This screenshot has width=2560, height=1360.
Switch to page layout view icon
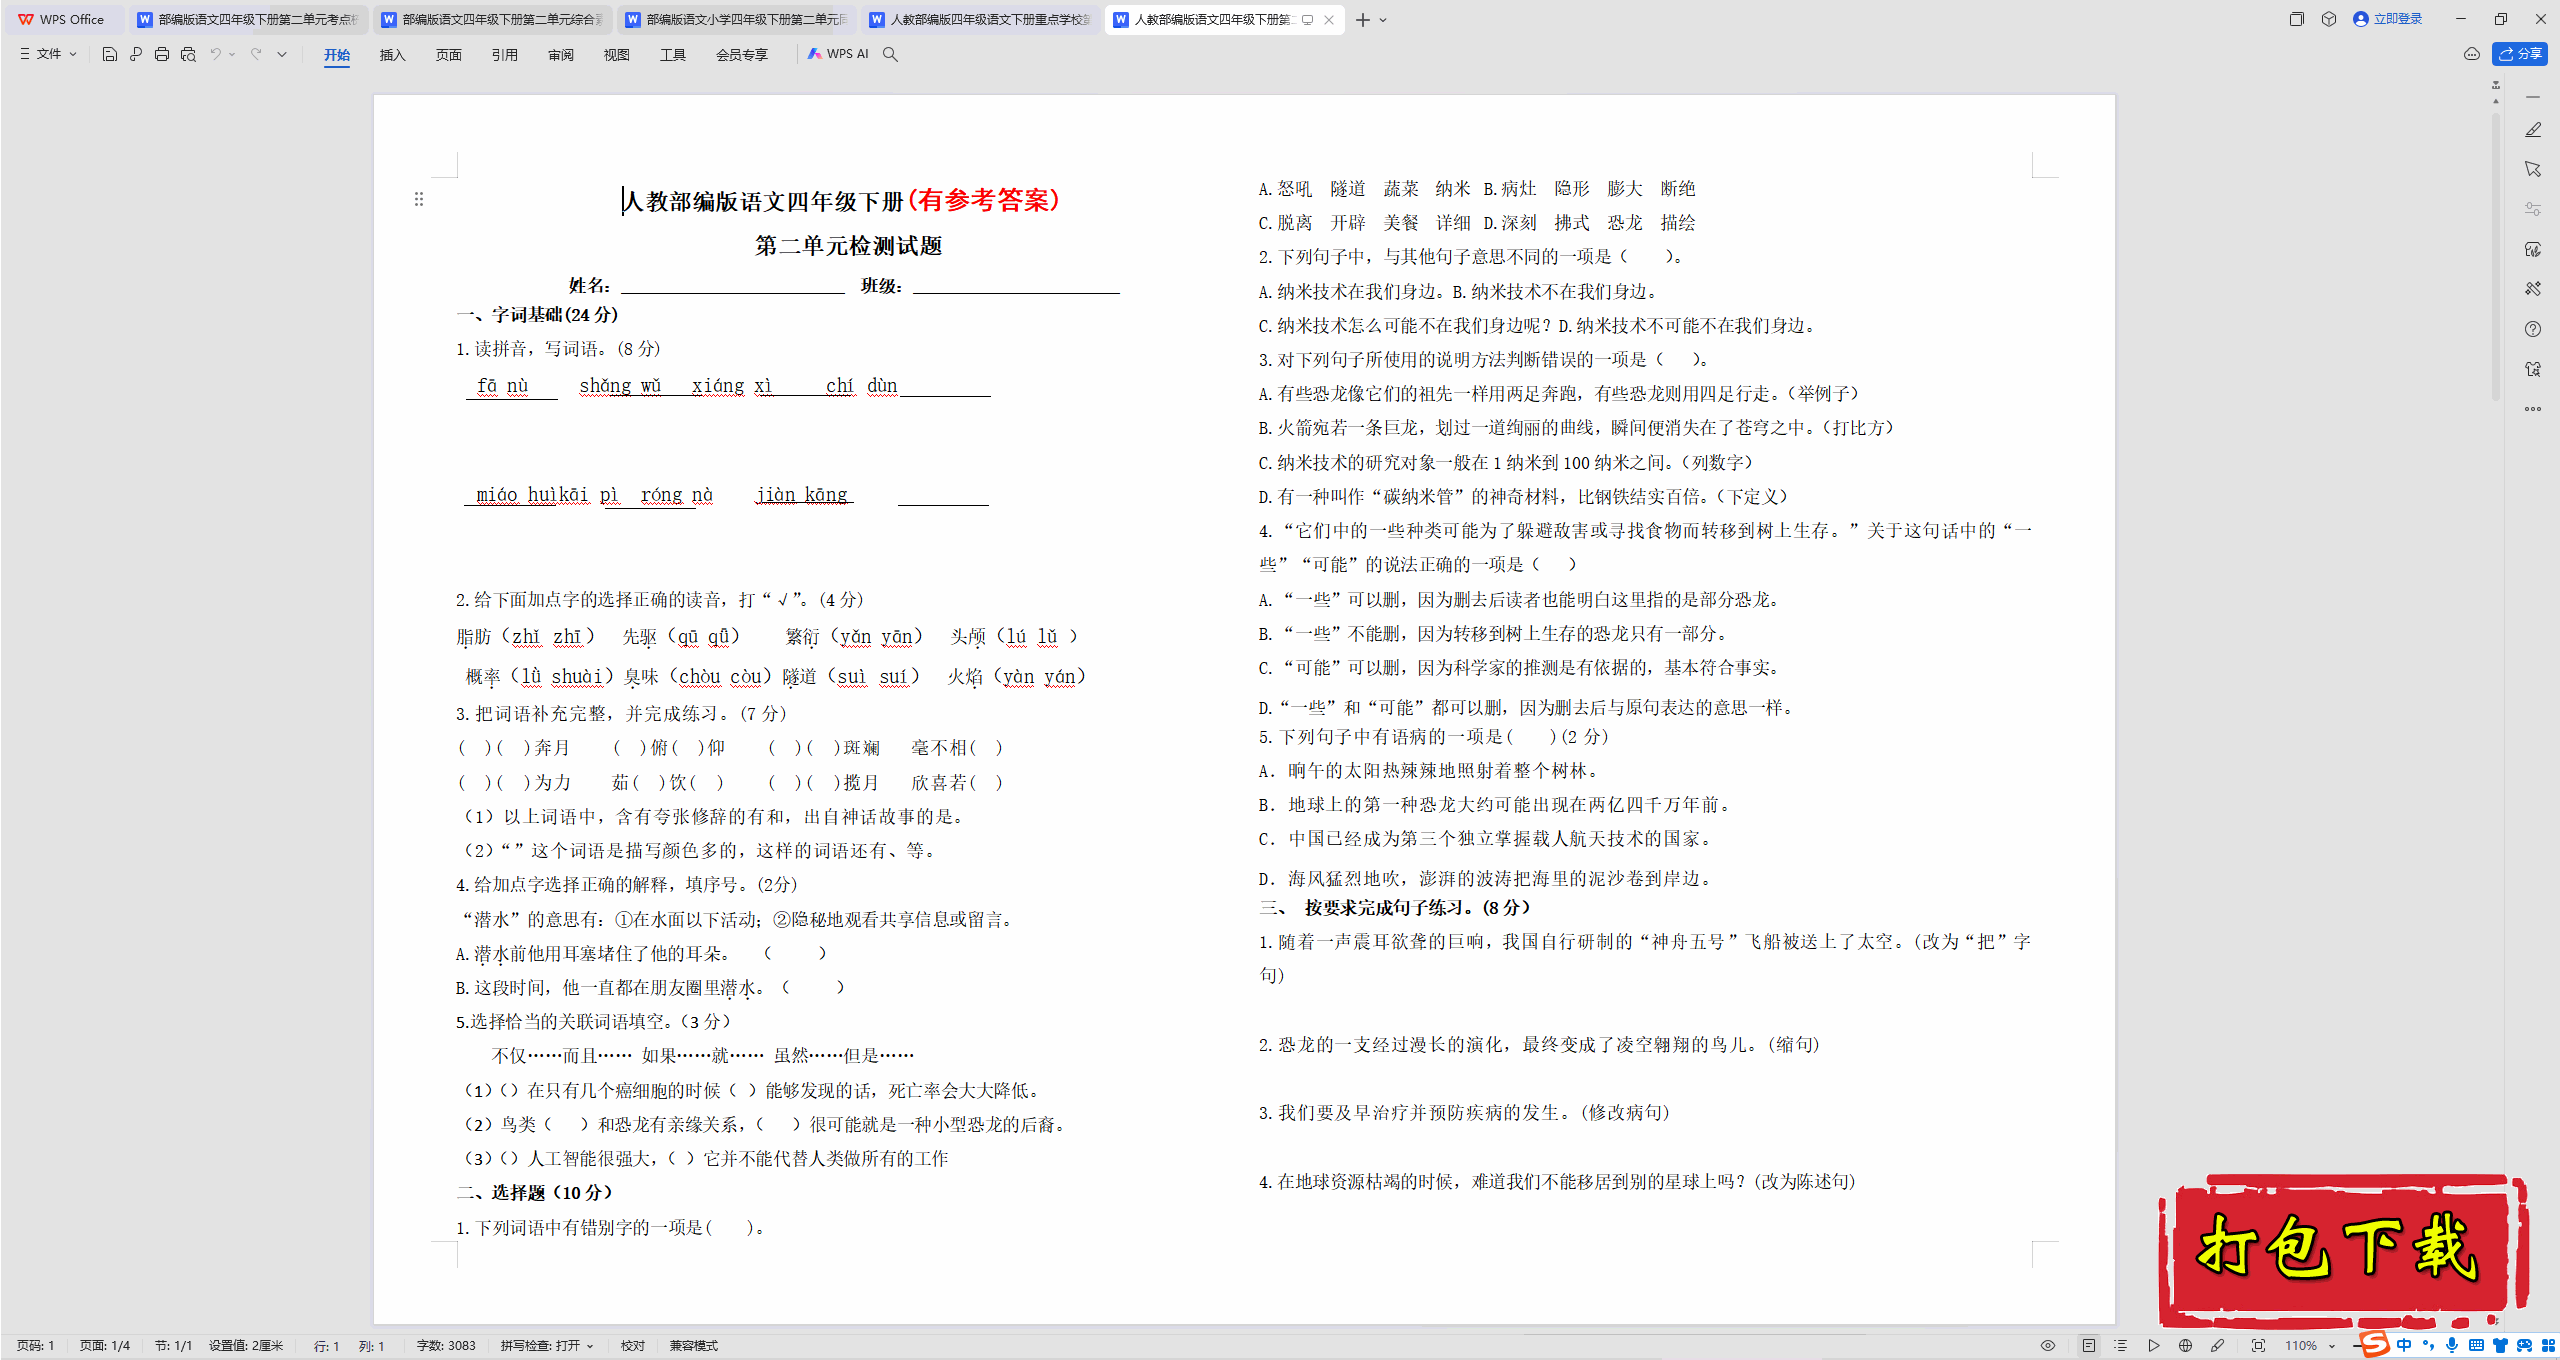tap(2089, 1346)
